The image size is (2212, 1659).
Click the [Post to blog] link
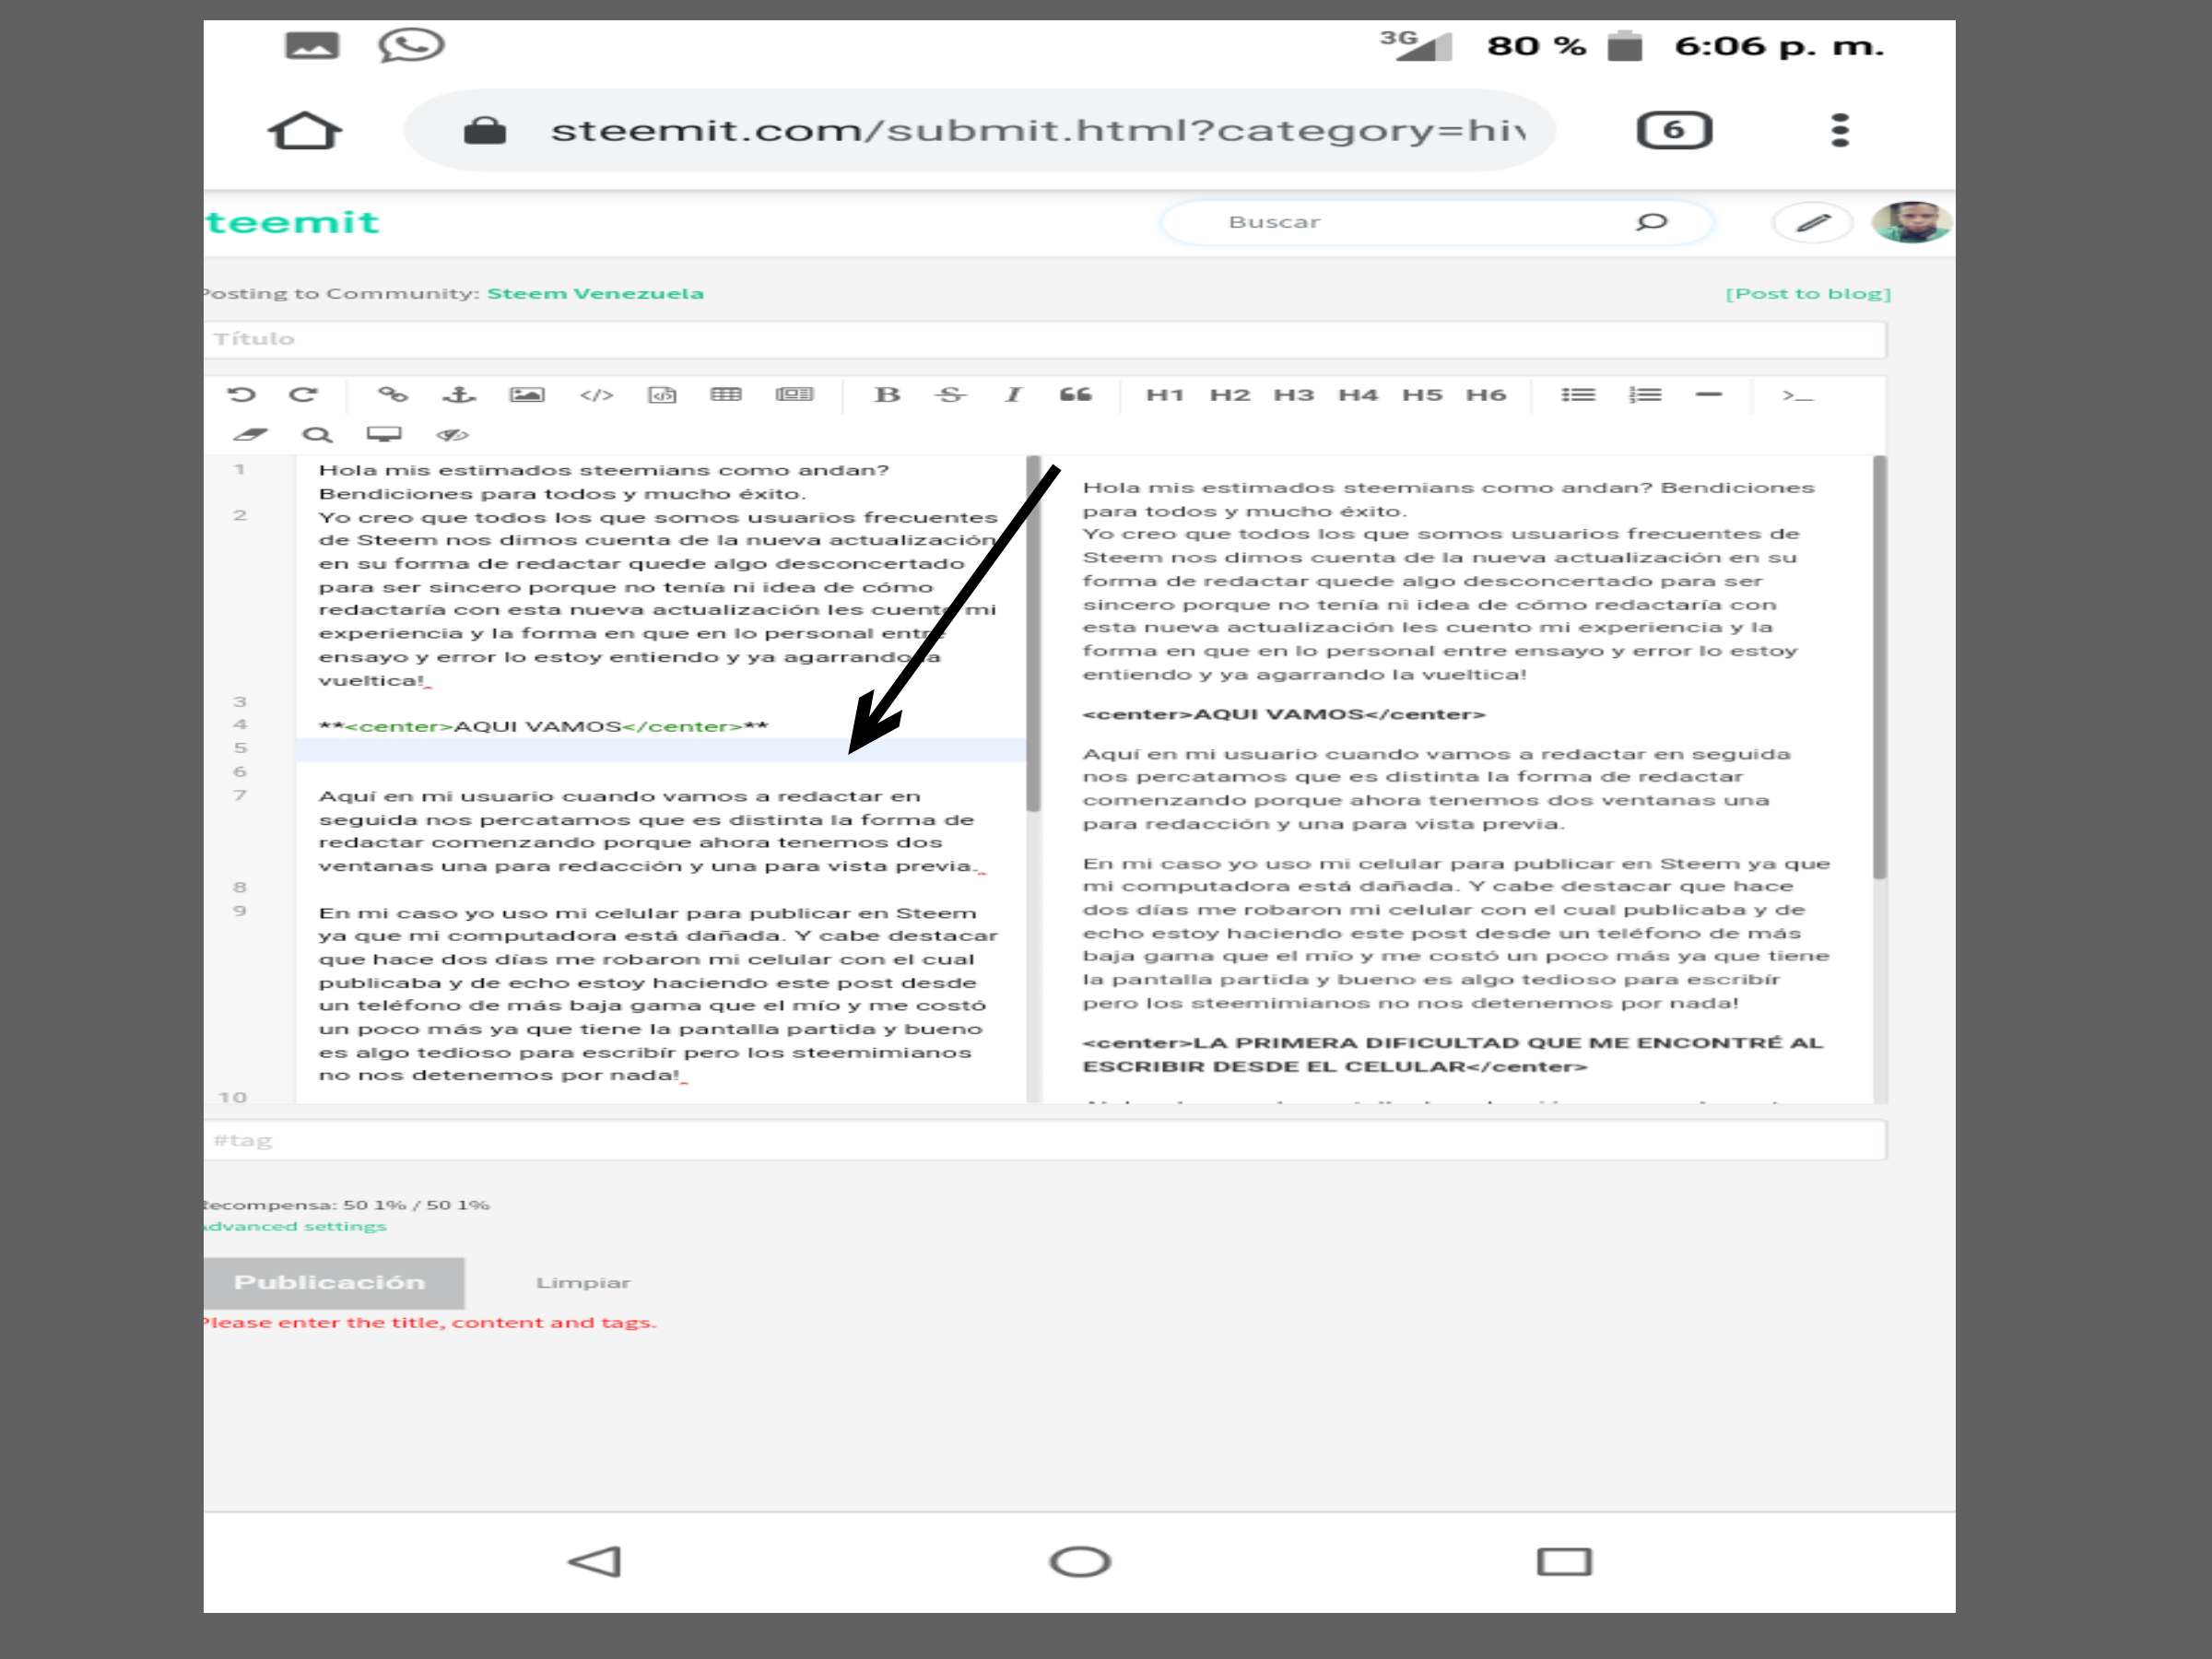[x=1808, y=293]
